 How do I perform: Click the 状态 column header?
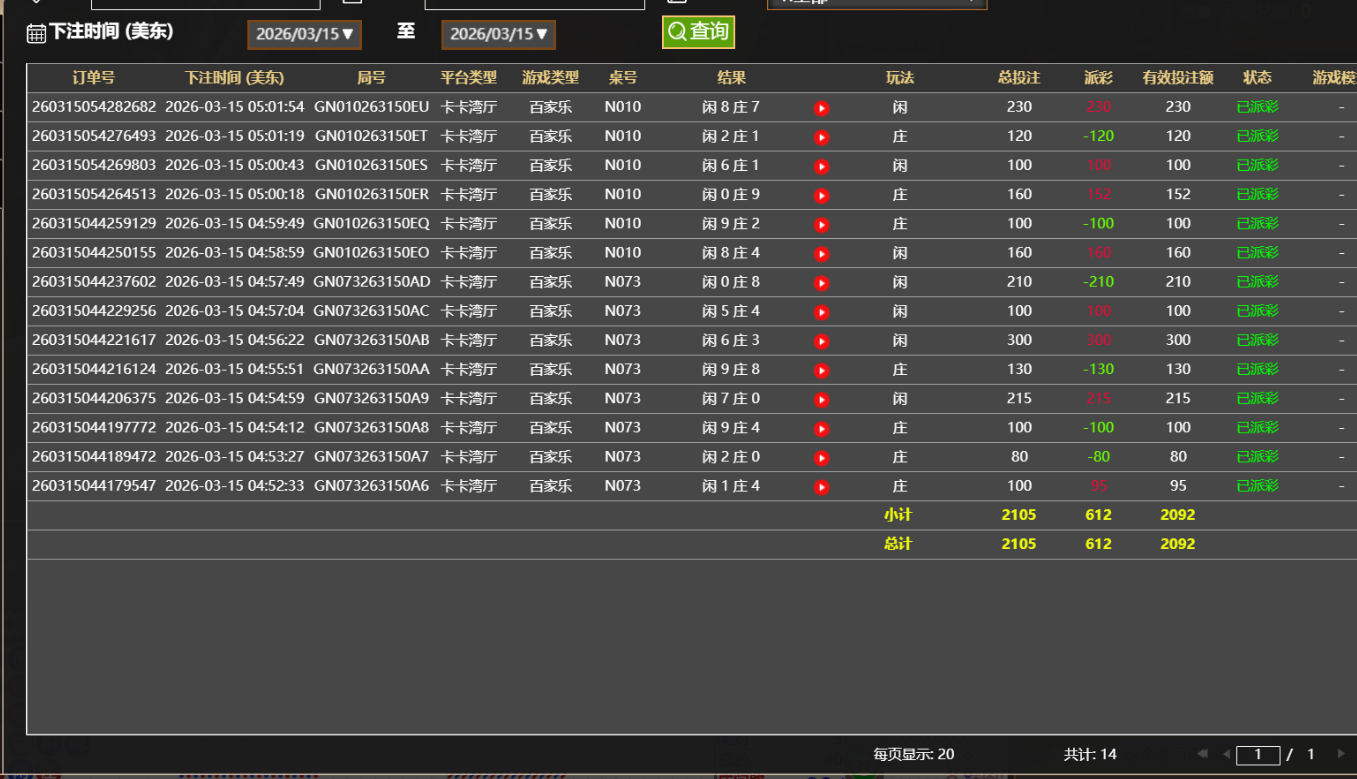coord(1257,77)
